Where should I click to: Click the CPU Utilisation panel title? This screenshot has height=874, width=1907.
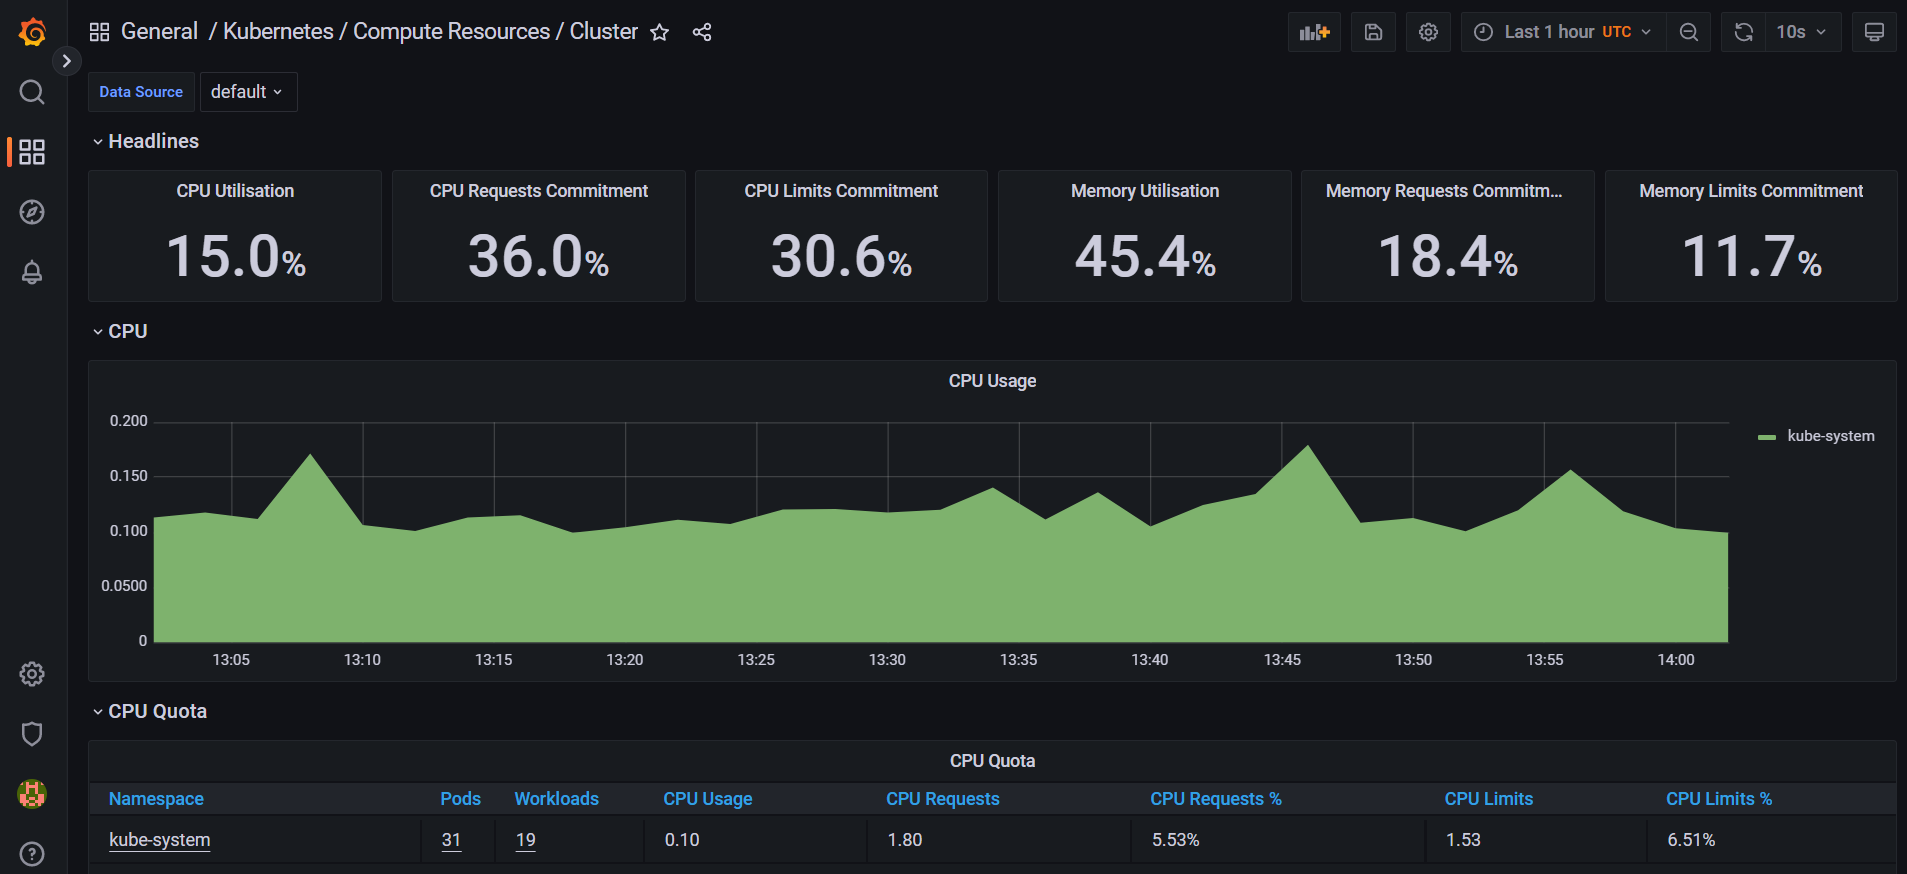click(x=235, y=191)
